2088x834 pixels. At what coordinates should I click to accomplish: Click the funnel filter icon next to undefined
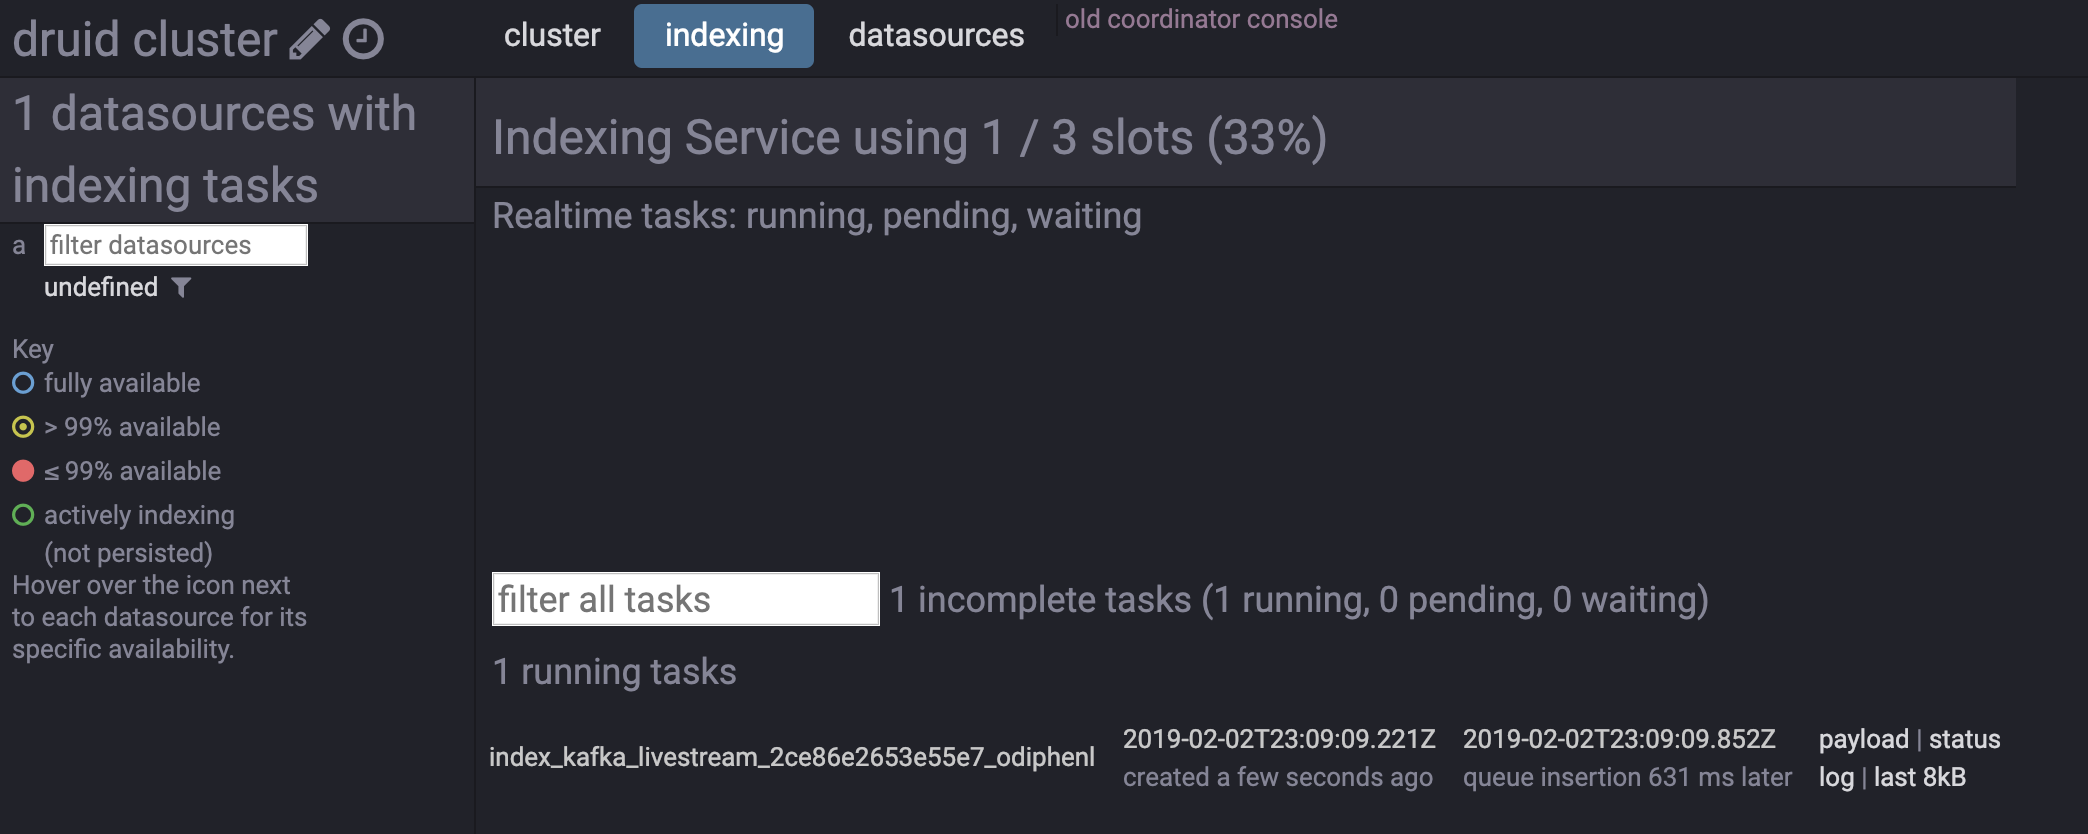[x=181, y=288]
